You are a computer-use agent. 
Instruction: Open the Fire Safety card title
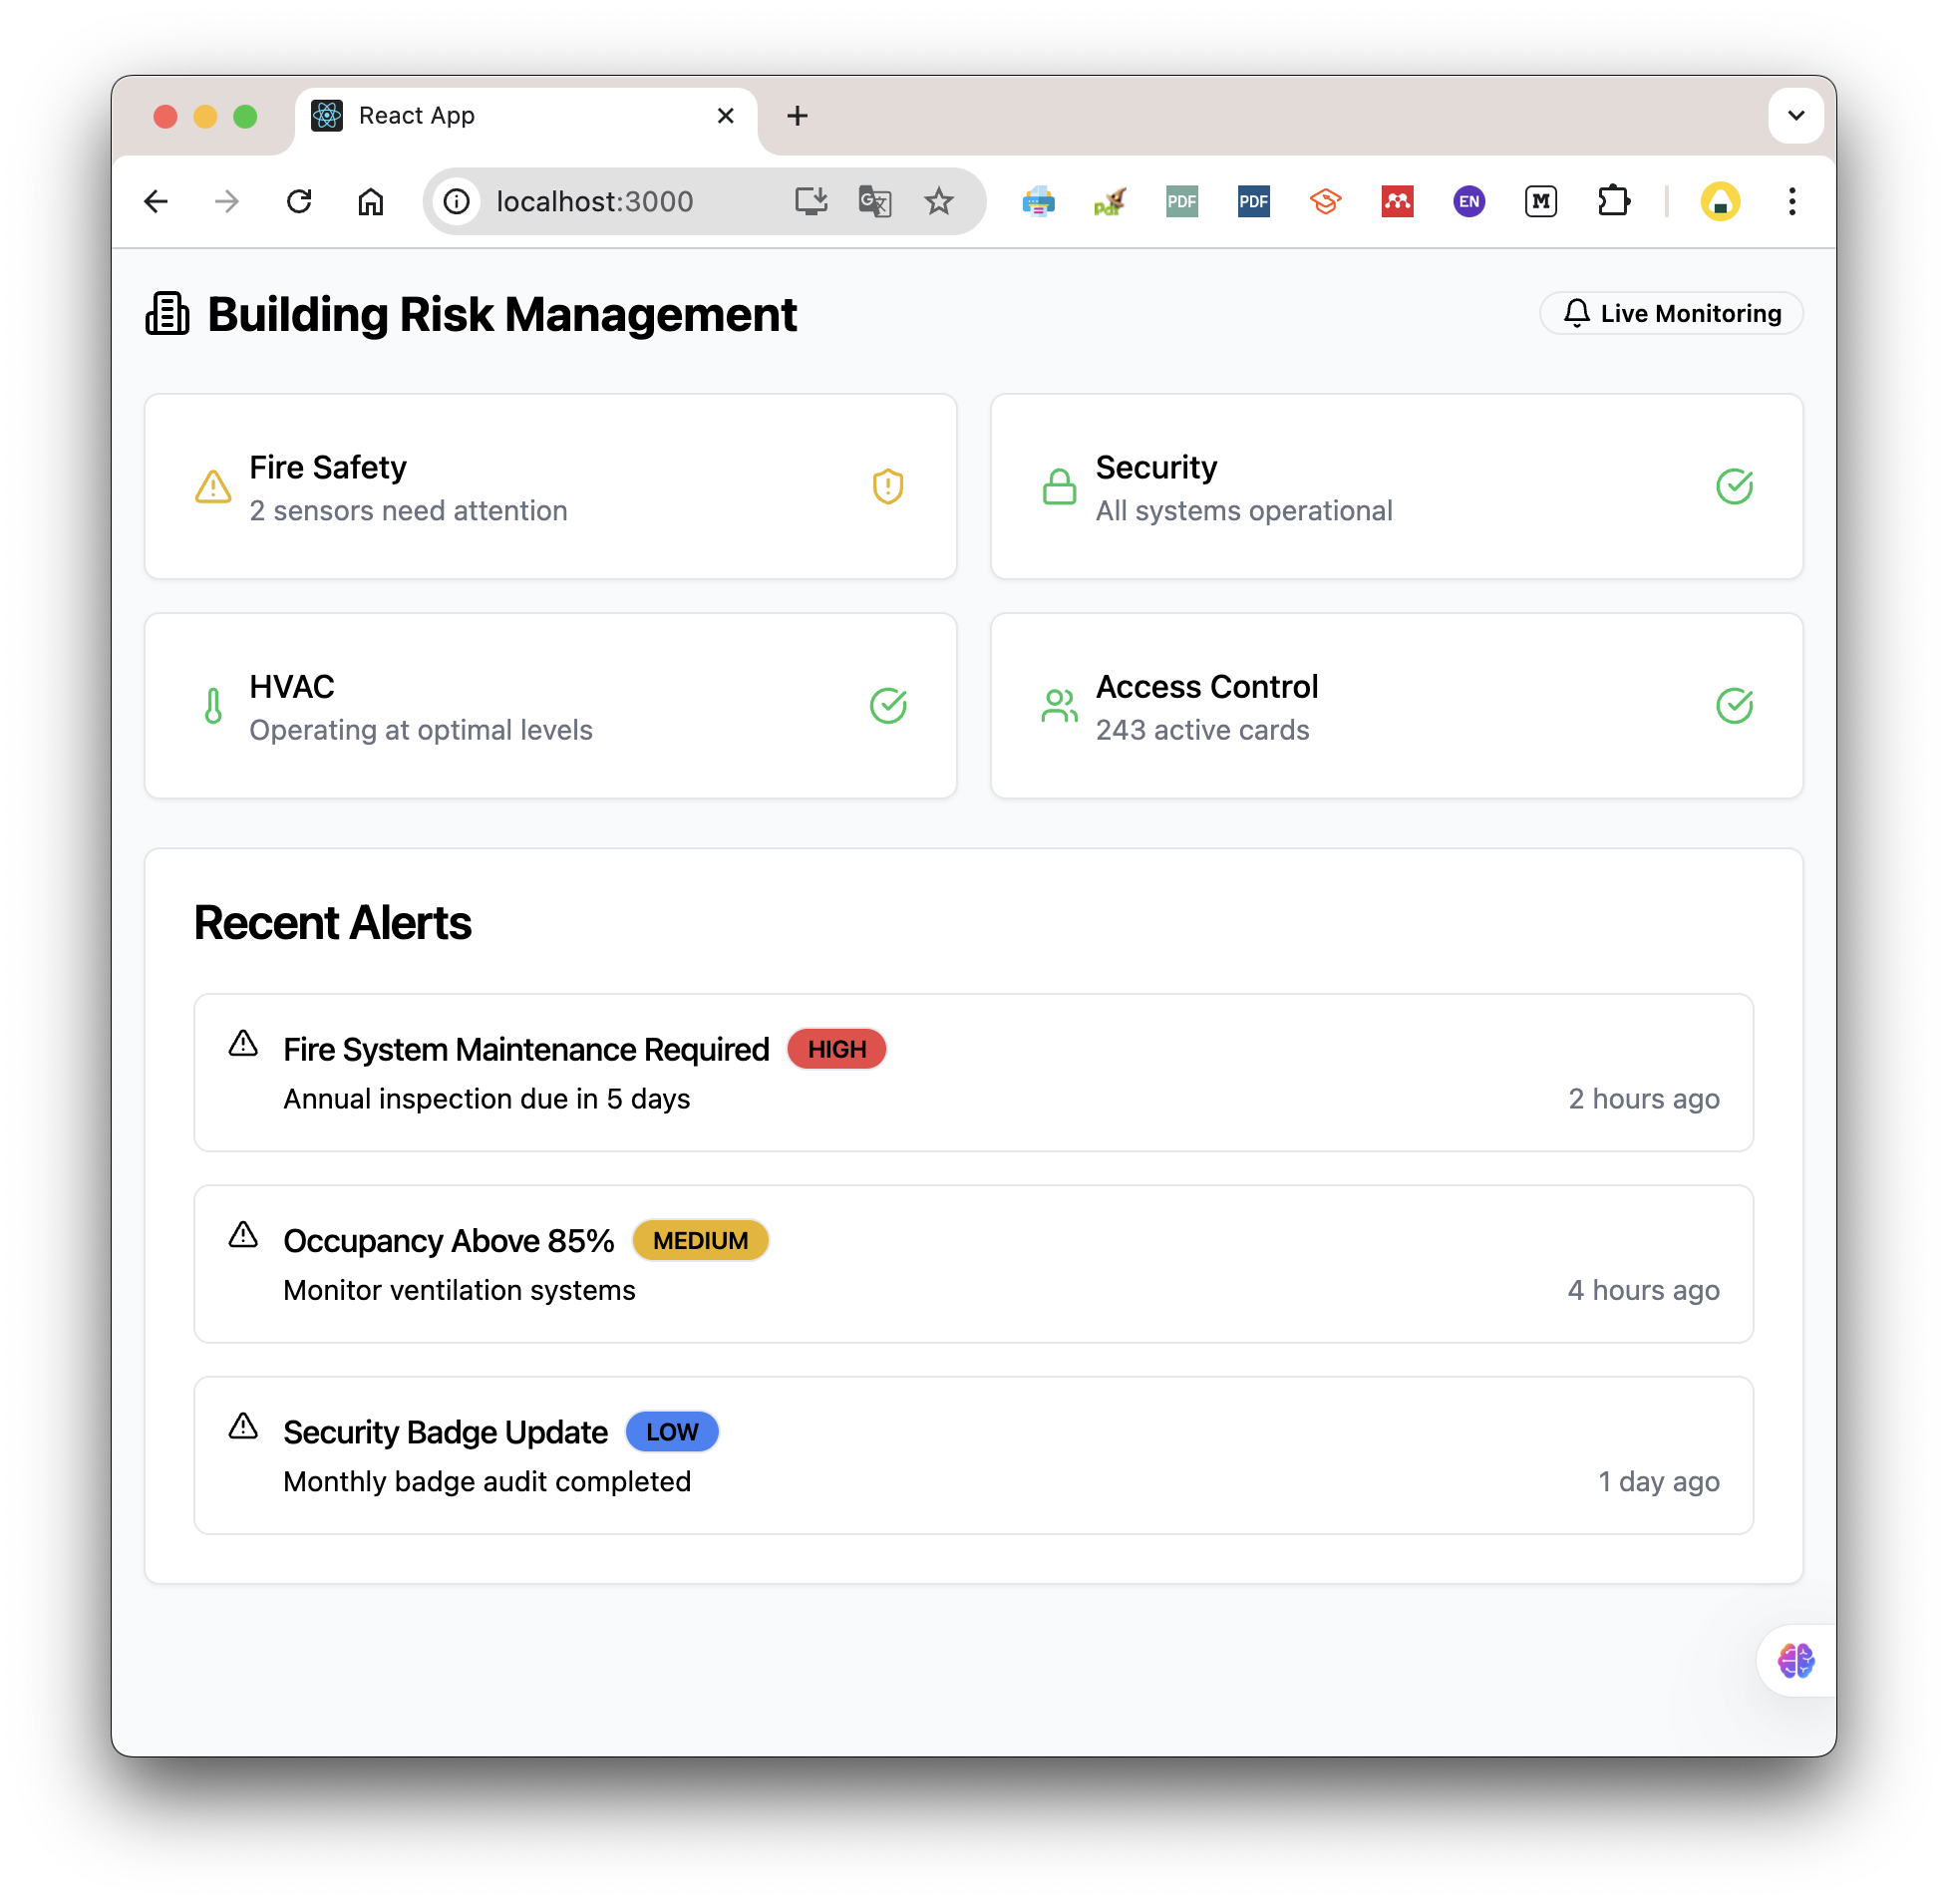point(328,467)
